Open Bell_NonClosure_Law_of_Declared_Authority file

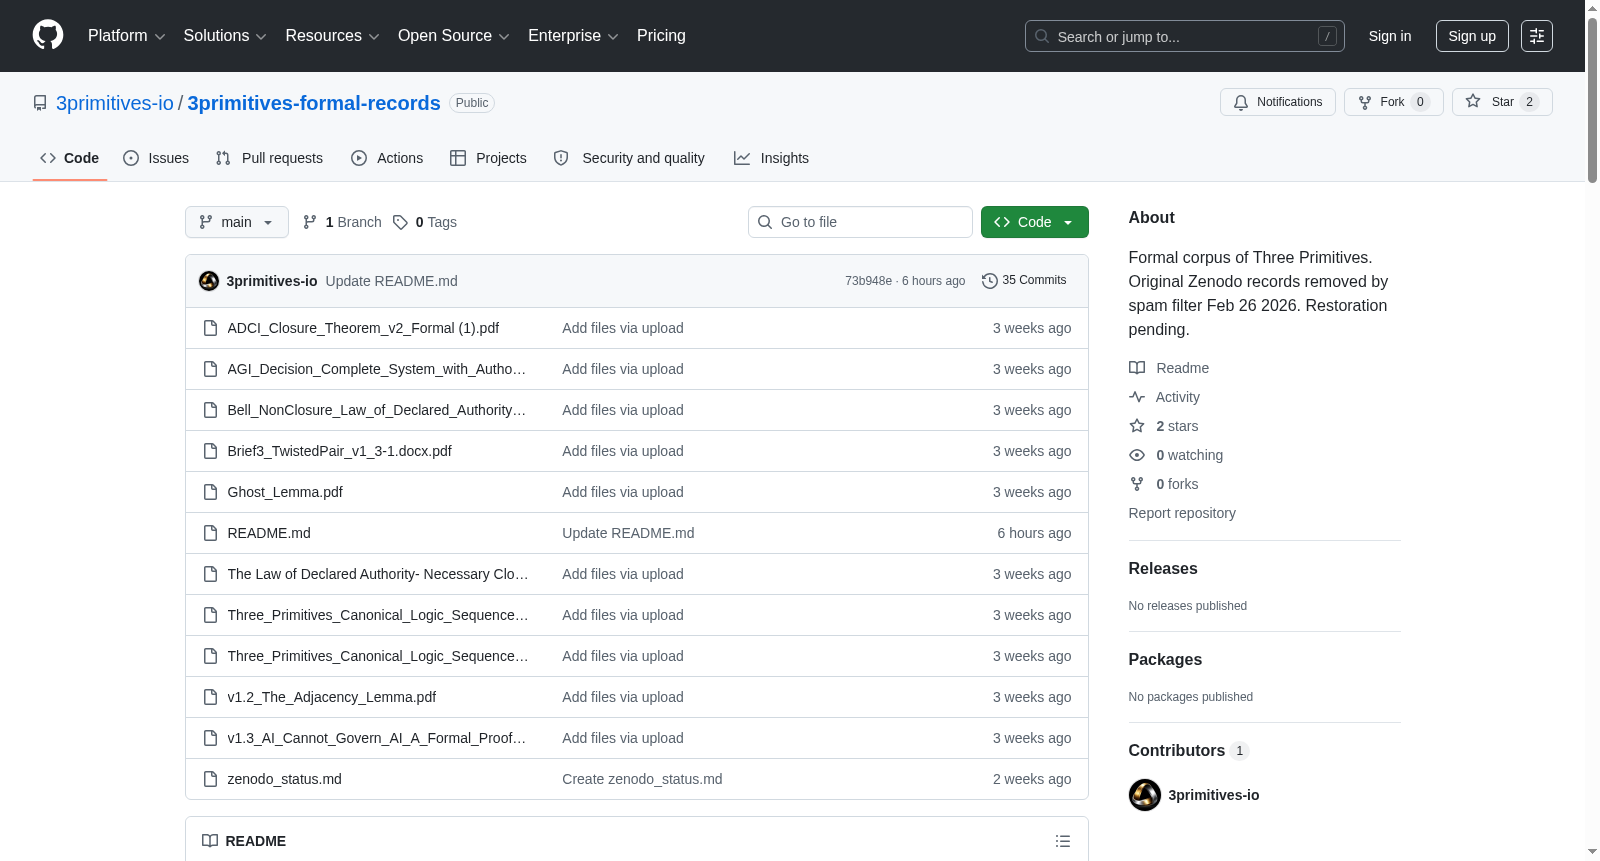pyautogui.click(x=377, y=410)
